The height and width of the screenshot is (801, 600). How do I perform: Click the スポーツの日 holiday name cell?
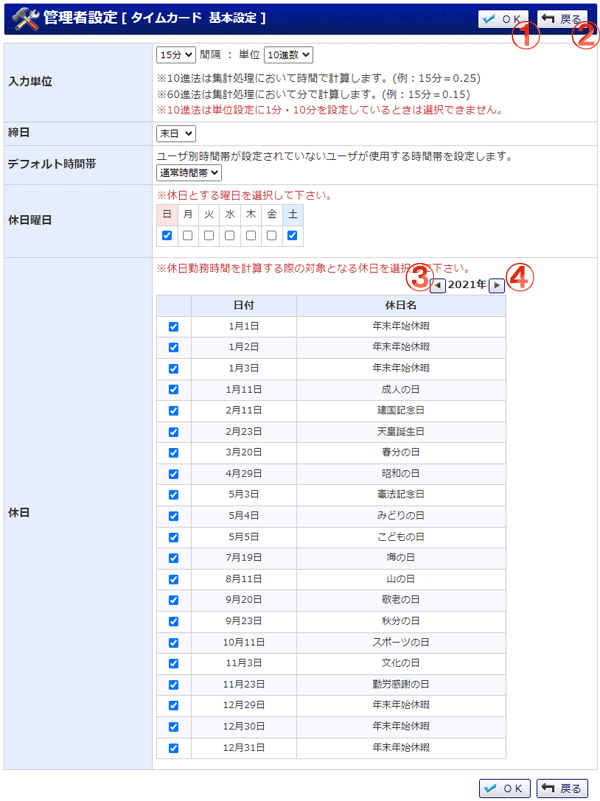pyautogui.click(x=401, y=642)
